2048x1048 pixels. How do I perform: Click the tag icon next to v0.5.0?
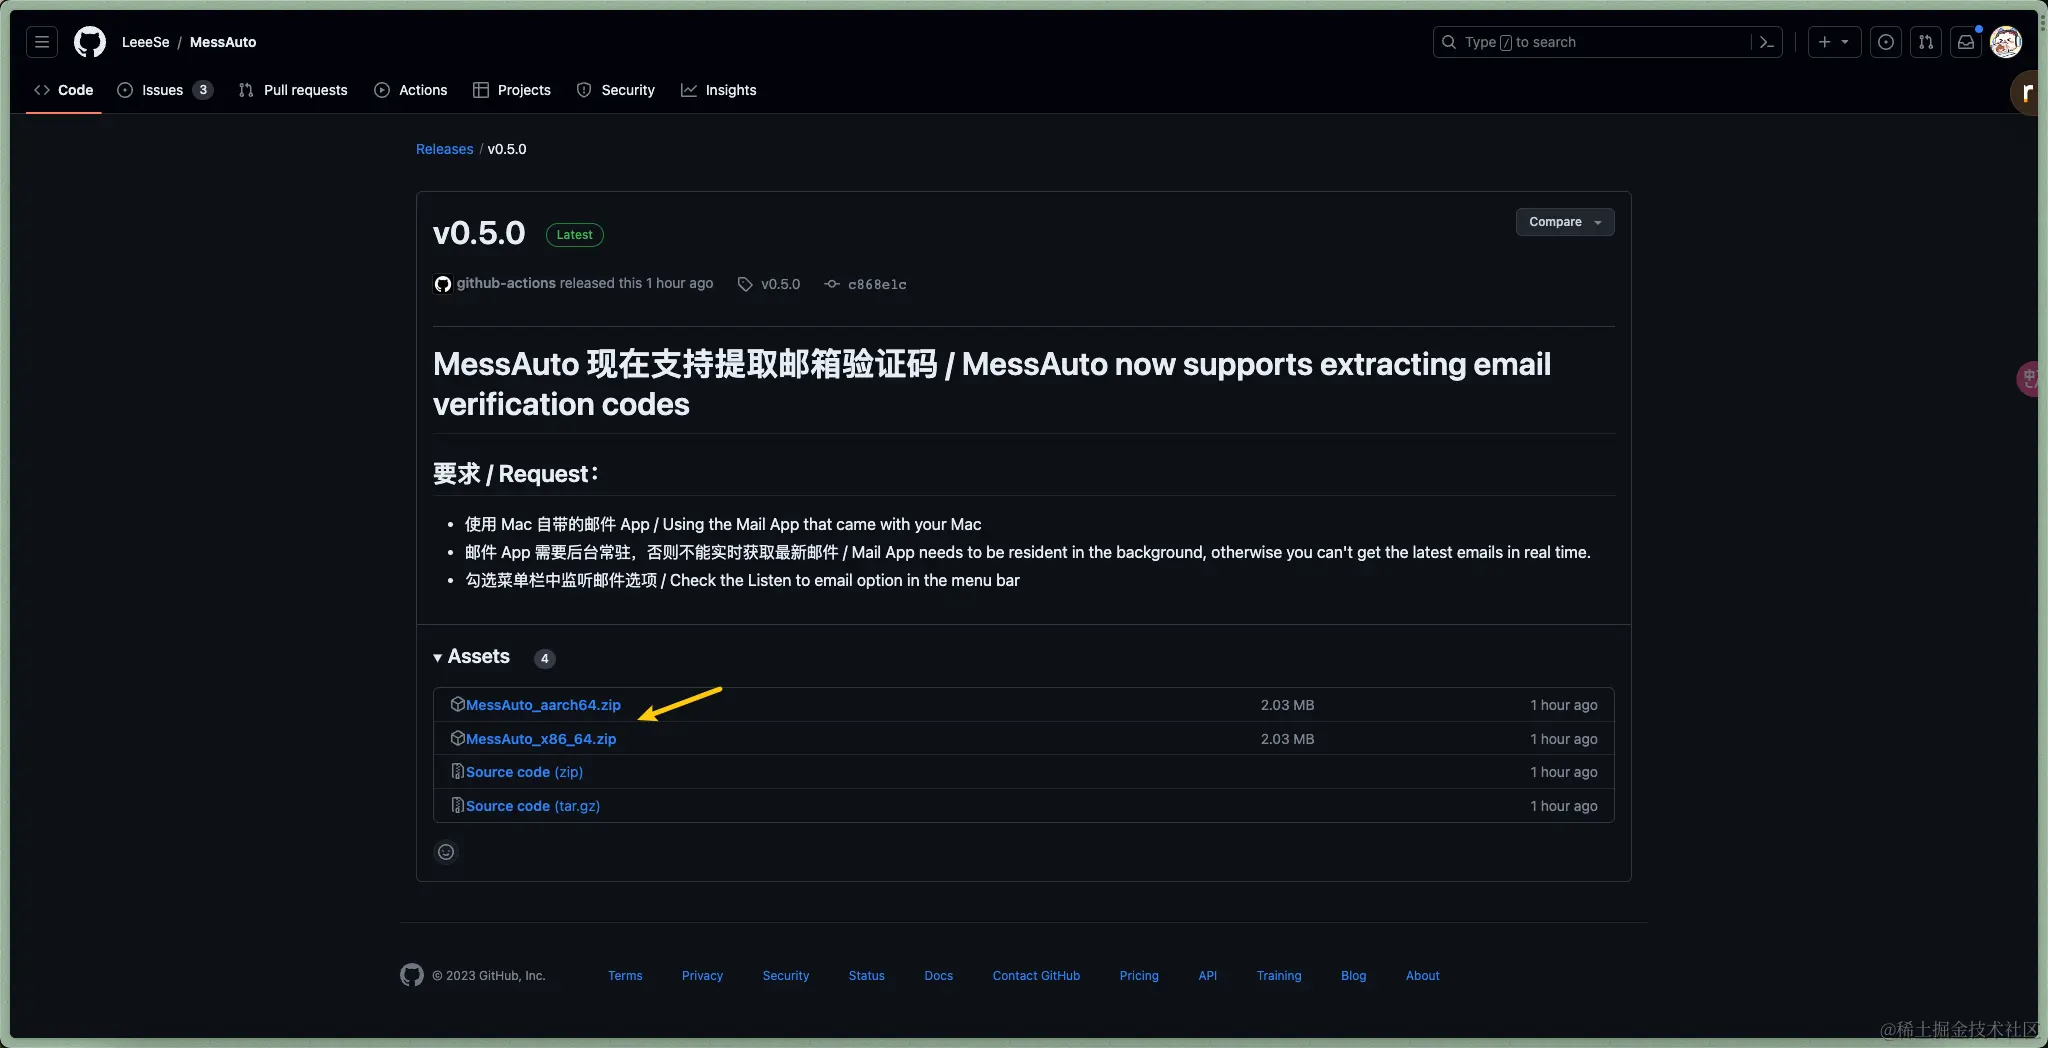tap(745, 284)
